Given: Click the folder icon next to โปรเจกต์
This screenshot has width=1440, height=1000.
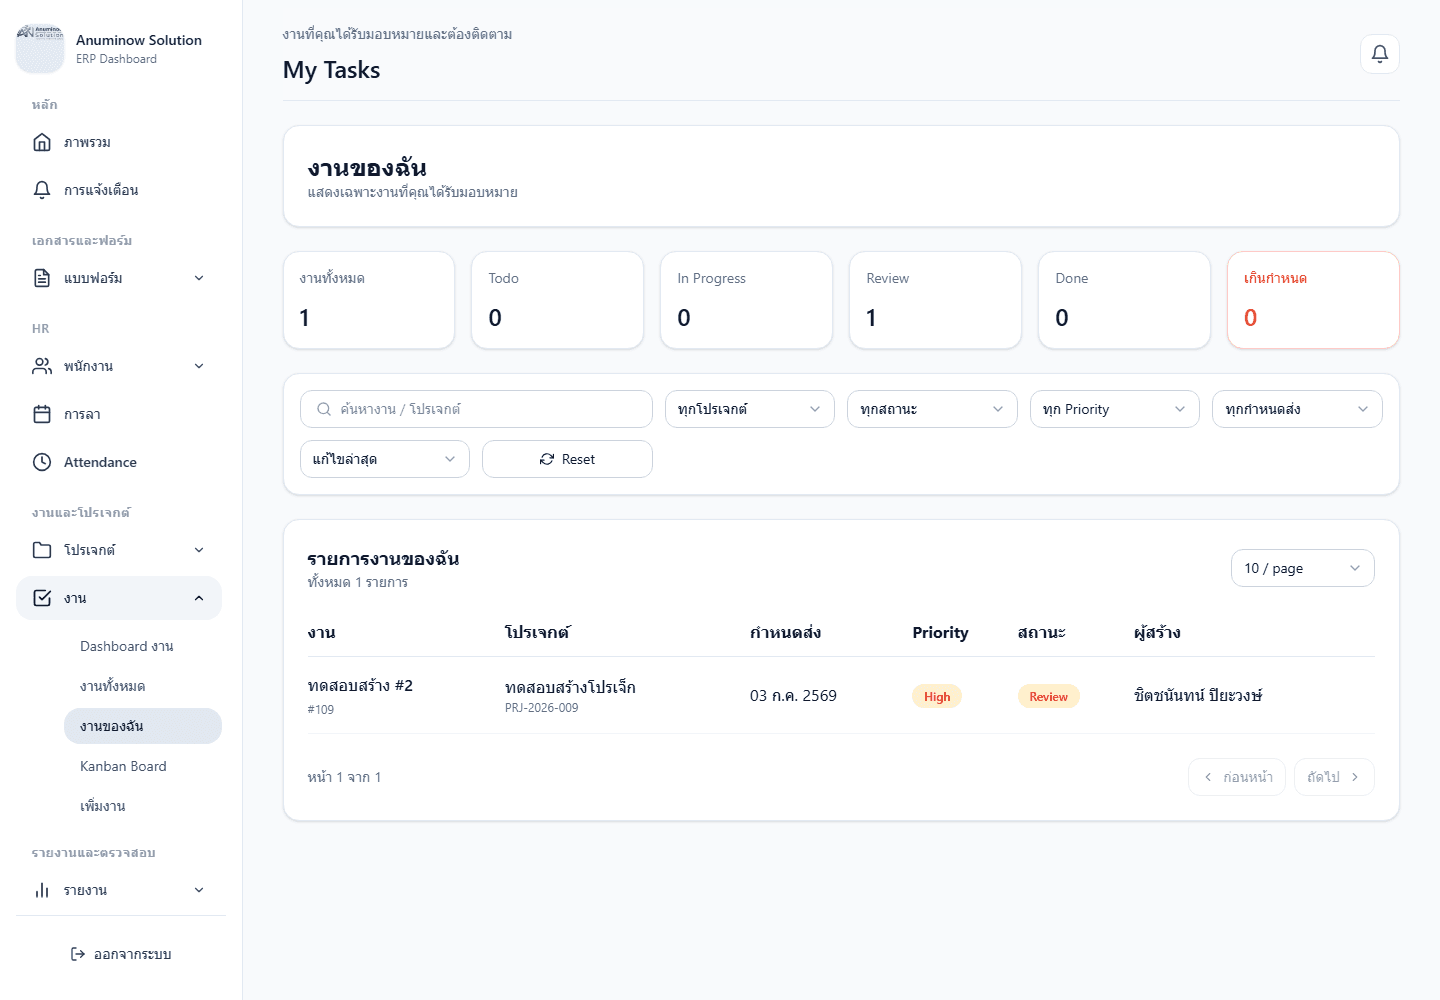Looking at the screenshot, I should [42, 550].
